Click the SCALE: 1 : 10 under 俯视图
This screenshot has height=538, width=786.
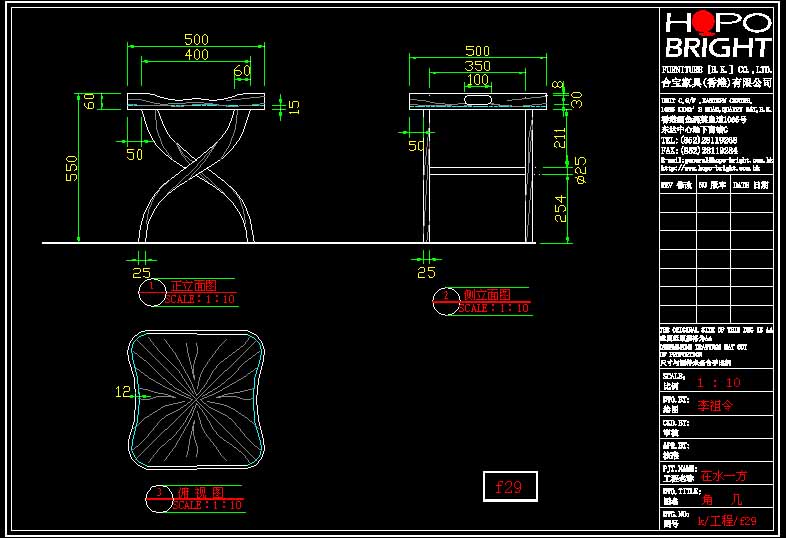[x=207, y=505]
